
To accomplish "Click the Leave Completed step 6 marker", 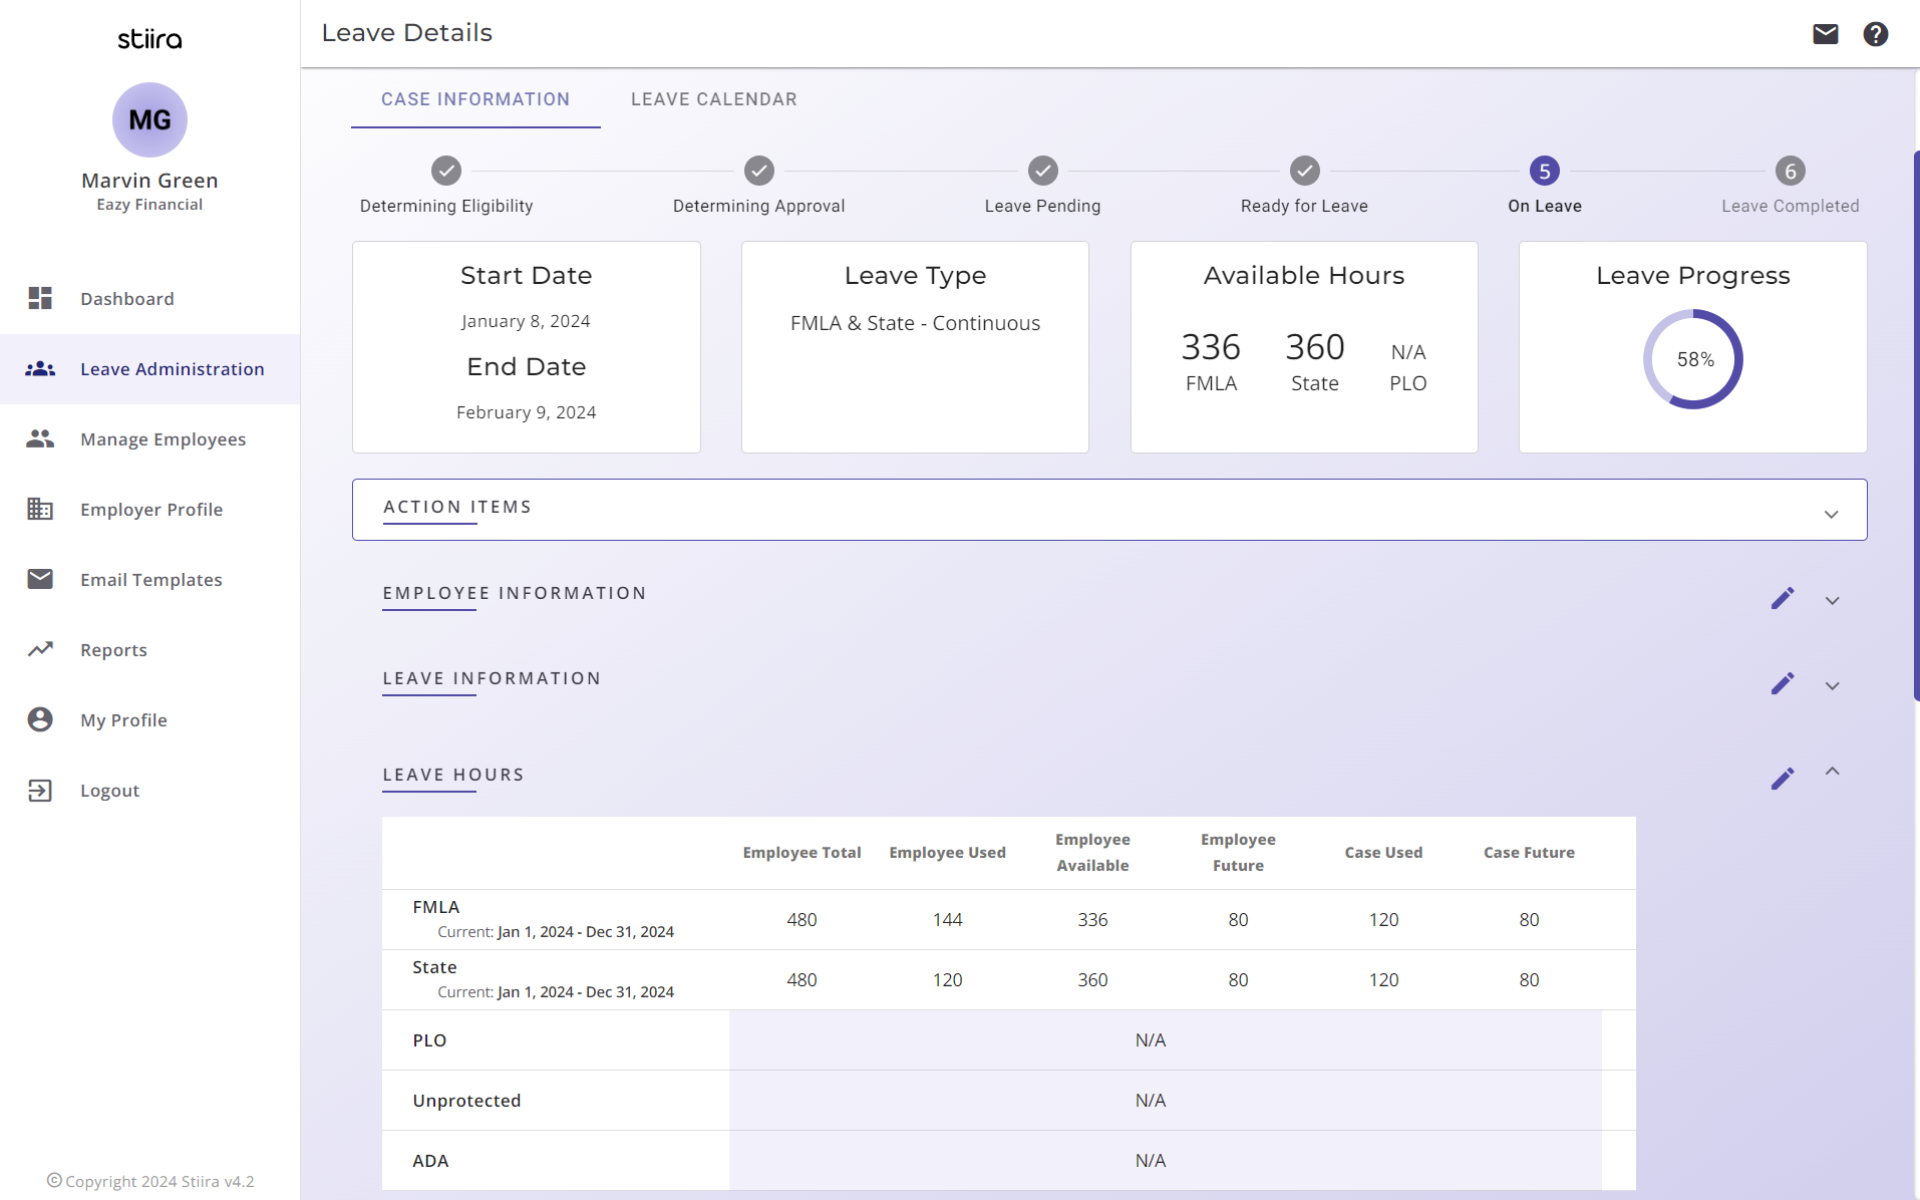I will click(x=1790, y=171).
